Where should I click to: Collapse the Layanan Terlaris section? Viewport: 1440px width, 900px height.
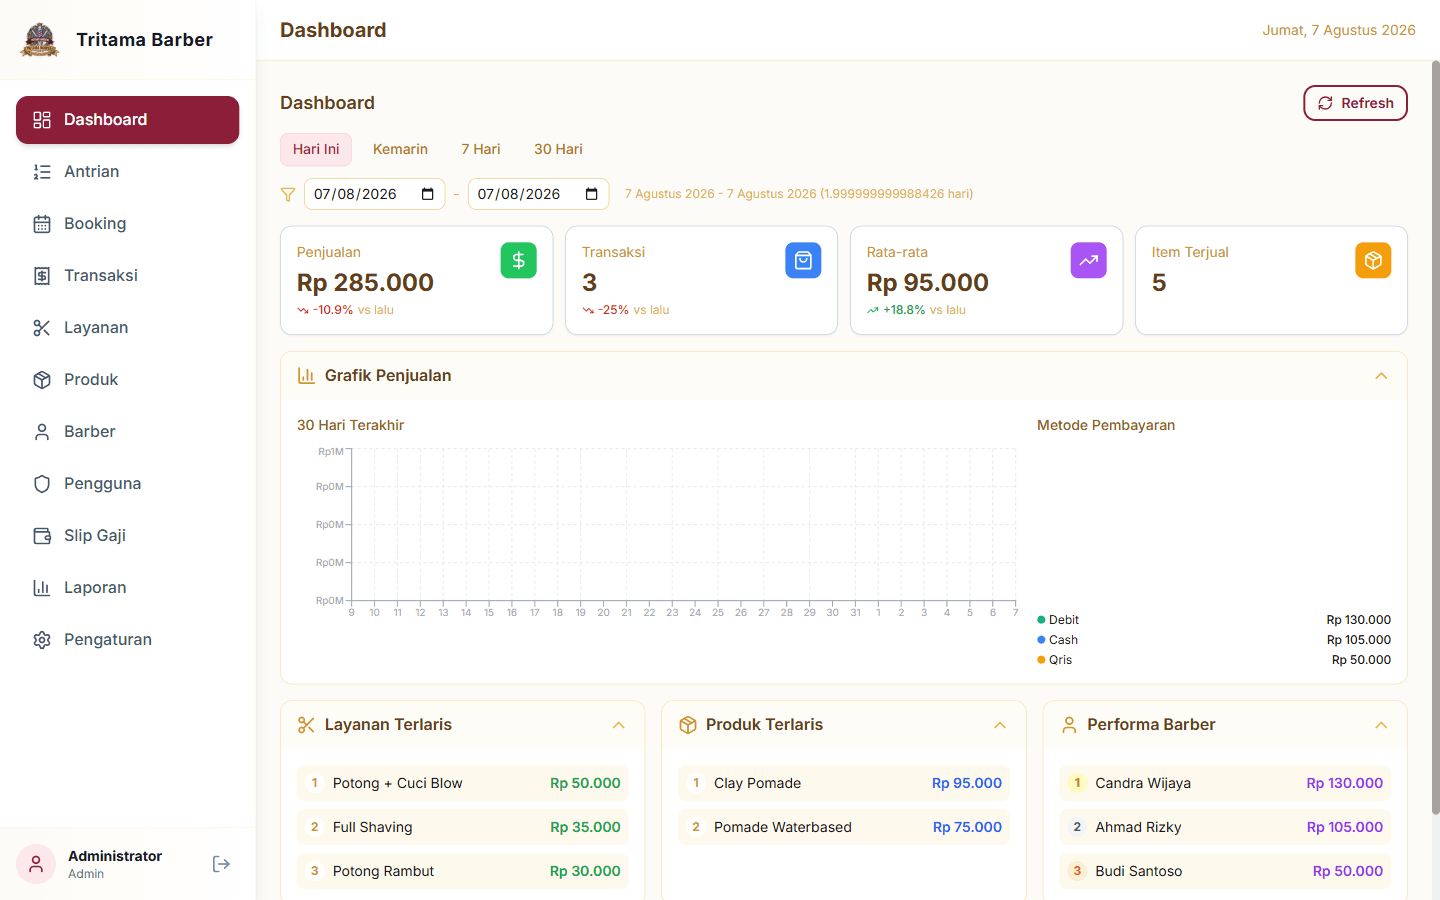(x=618, y=725)
